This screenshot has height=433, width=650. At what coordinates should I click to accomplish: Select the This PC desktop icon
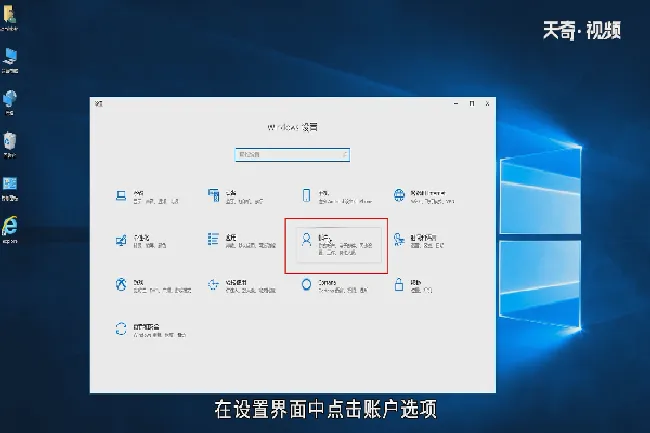pos(9,60)
